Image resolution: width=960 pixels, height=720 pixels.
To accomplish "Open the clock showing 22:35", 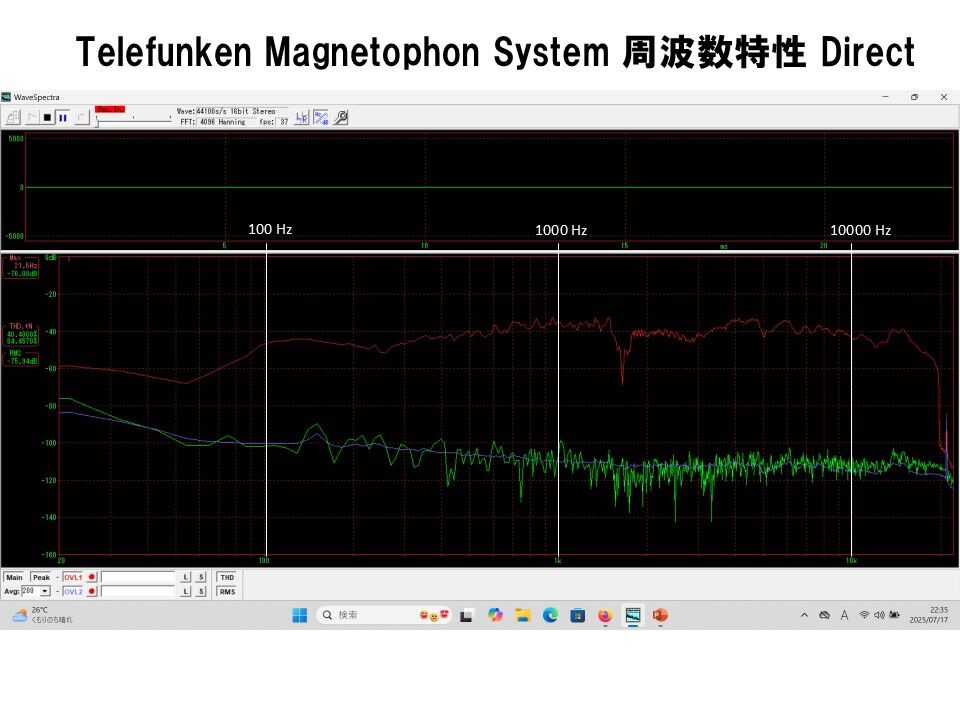I will click(x=929, y=615).
